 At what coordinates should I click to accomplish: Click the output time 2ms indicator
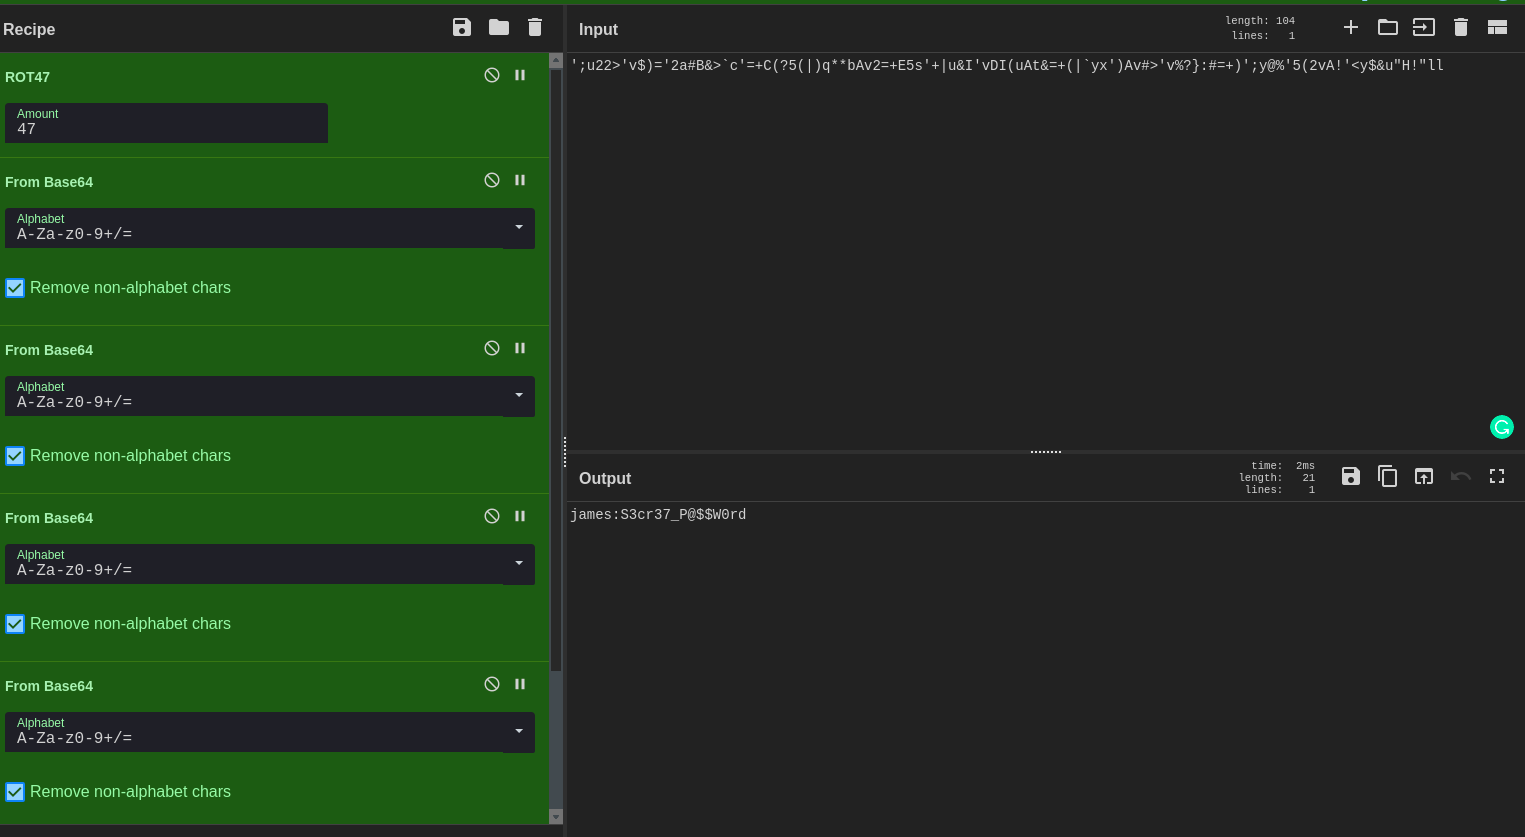1283,466
